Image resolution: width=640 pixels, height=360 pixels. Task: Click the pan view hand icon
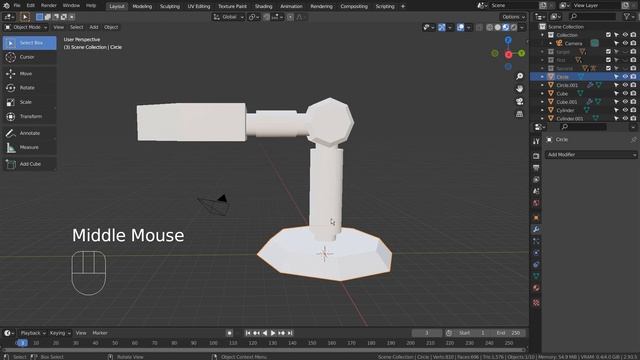pos(519,89)
